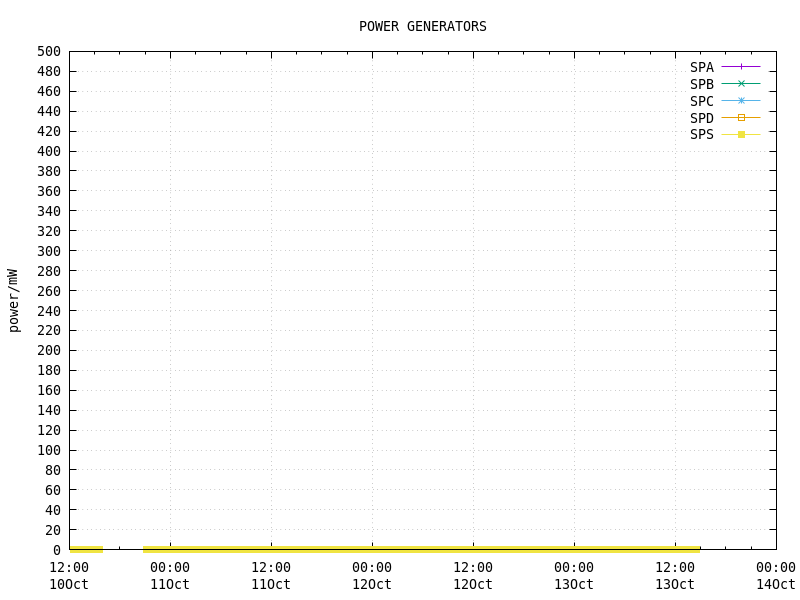800x600 pixels.
Task: Click the 12:00 12Oct x-axis tick label
Action: [x=473, y=576]
